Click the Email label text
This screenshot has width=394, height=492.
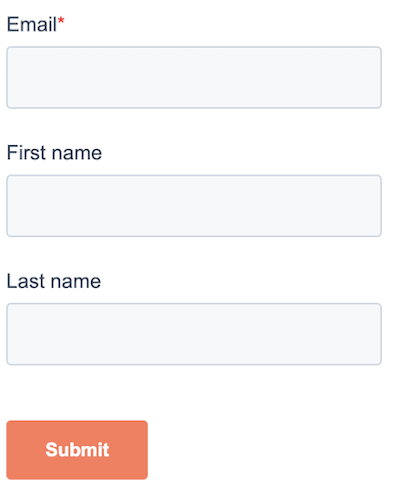click(32, 24)
